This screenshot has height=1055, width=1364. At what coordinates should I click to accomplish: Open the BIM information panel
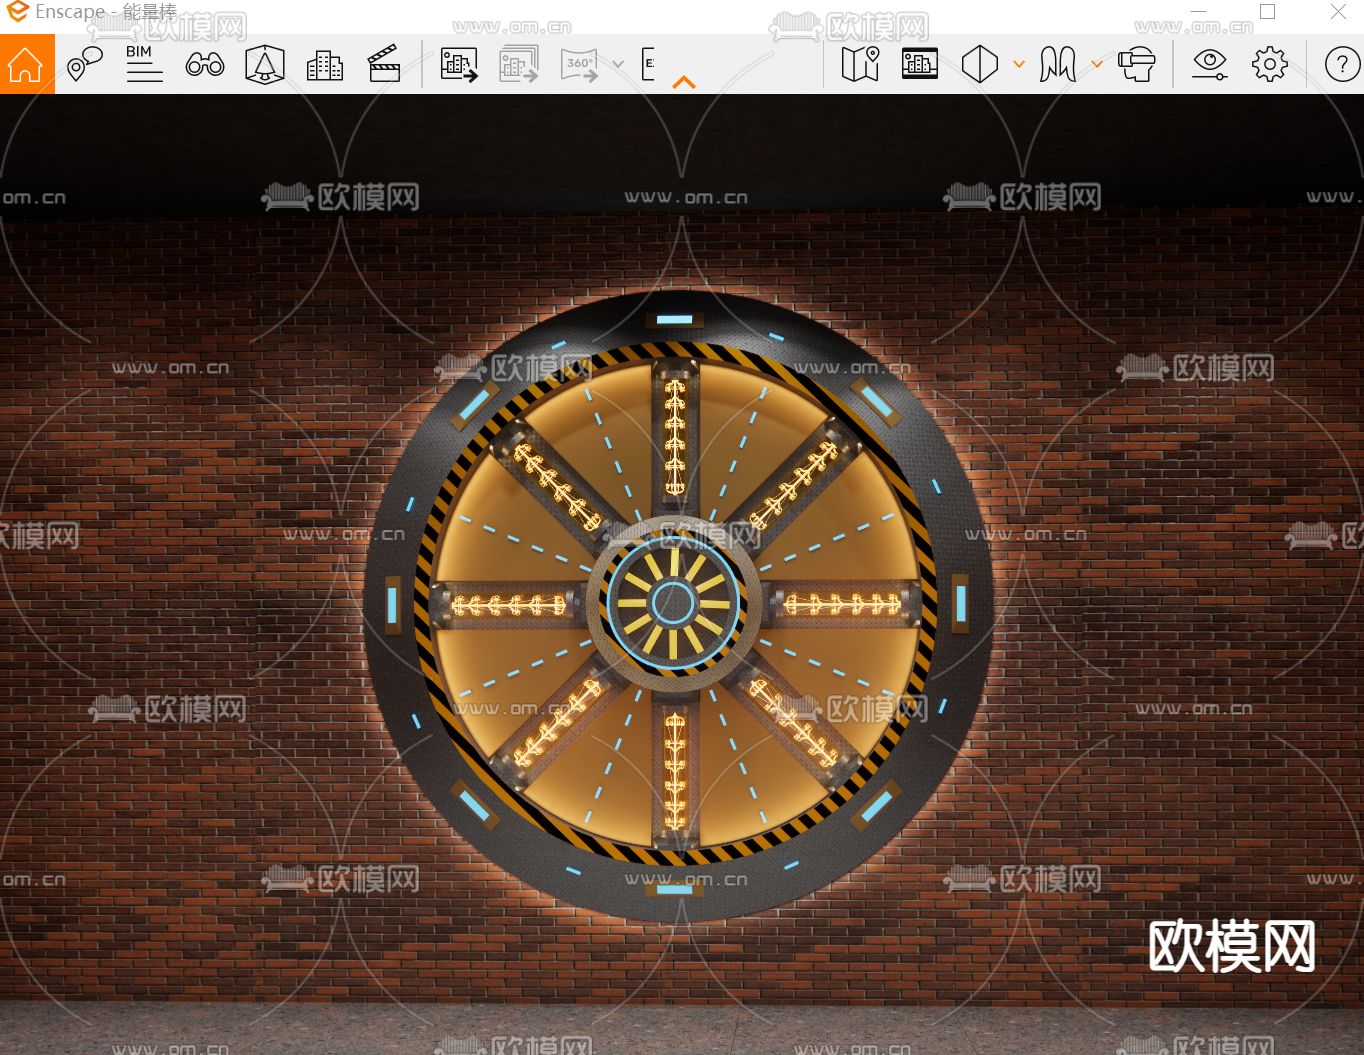(144, 65)
